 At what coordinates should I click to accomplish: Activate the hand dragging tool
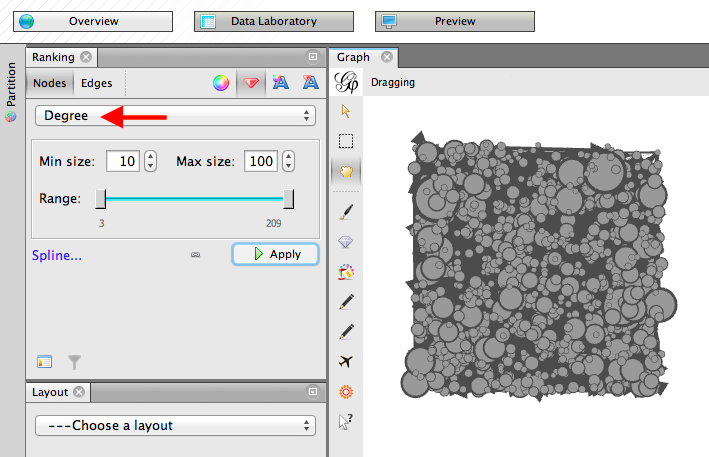346,171
